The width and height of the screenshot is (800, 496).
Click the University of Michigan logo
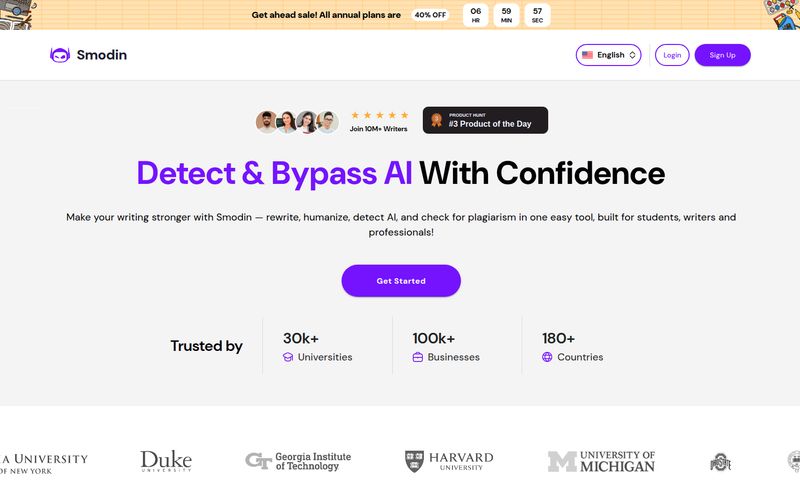click(x=601, y=461)
